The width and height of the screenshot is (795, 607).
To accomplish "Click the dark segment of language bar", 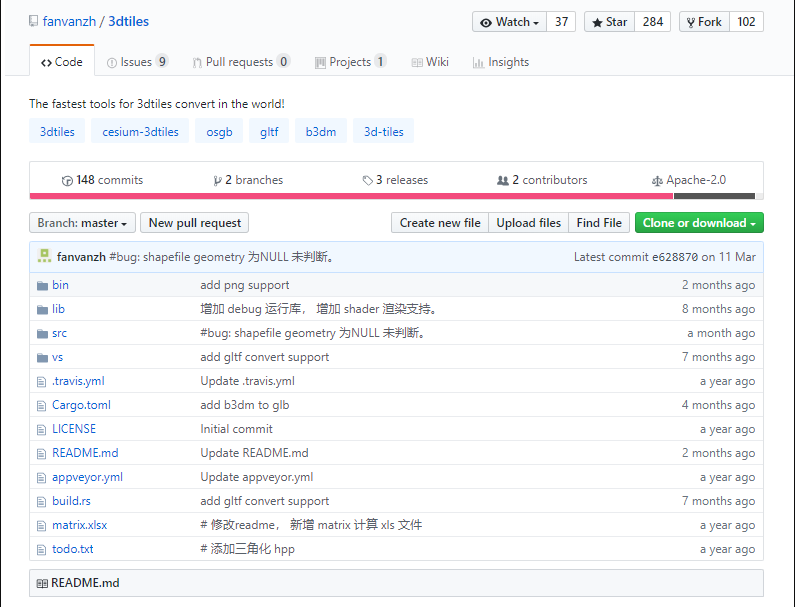I will coord(714,196).
